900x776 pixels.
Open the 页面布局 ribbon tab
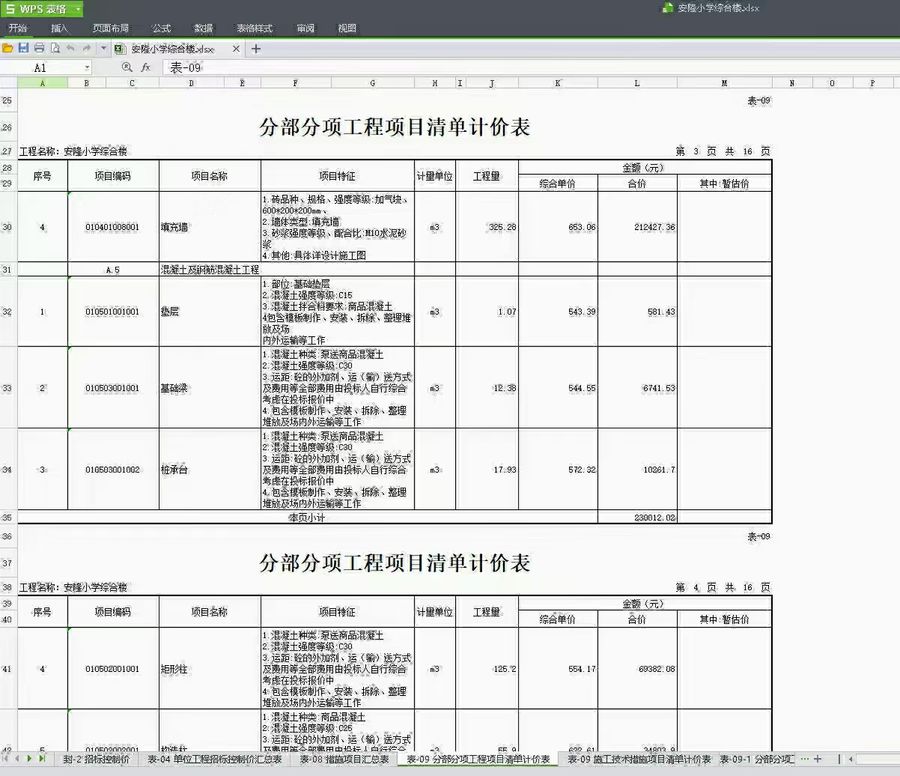pyautogui.click(x=111, y=28)
